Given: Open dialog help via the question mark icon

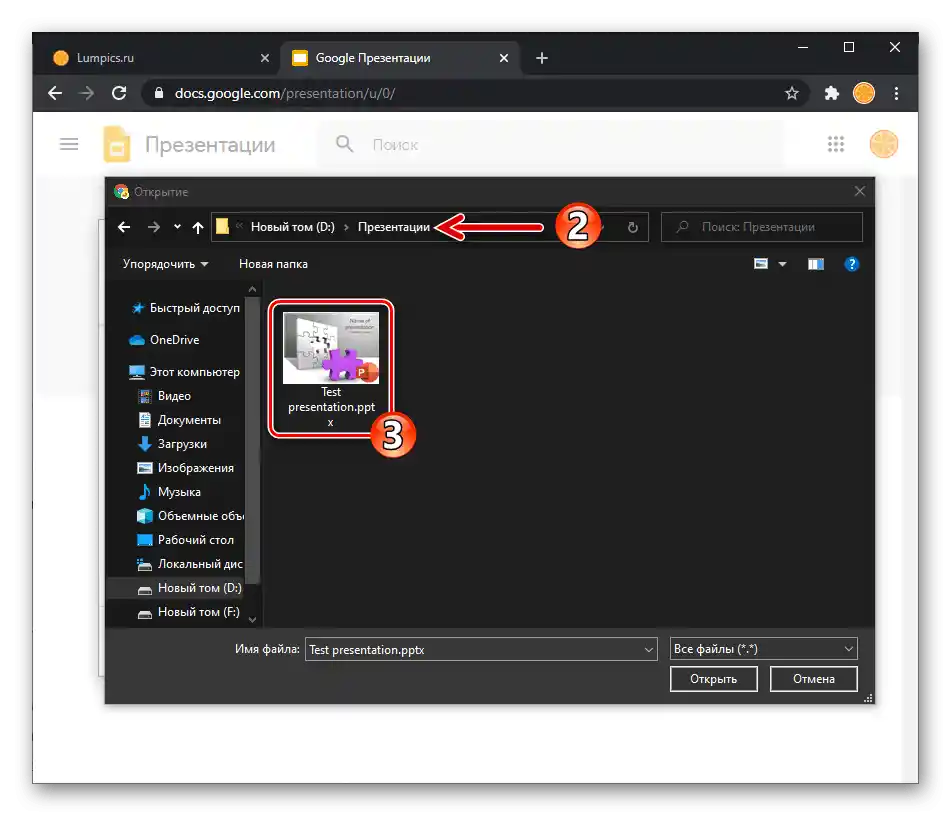Looking at the screenshot, I should coord(851,263).
